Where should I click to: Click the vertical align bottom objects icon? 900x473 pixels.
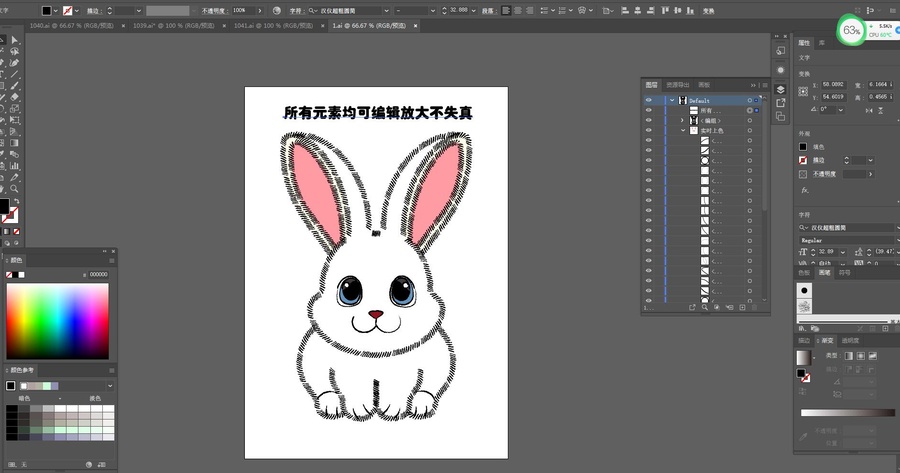coord(690,11)
